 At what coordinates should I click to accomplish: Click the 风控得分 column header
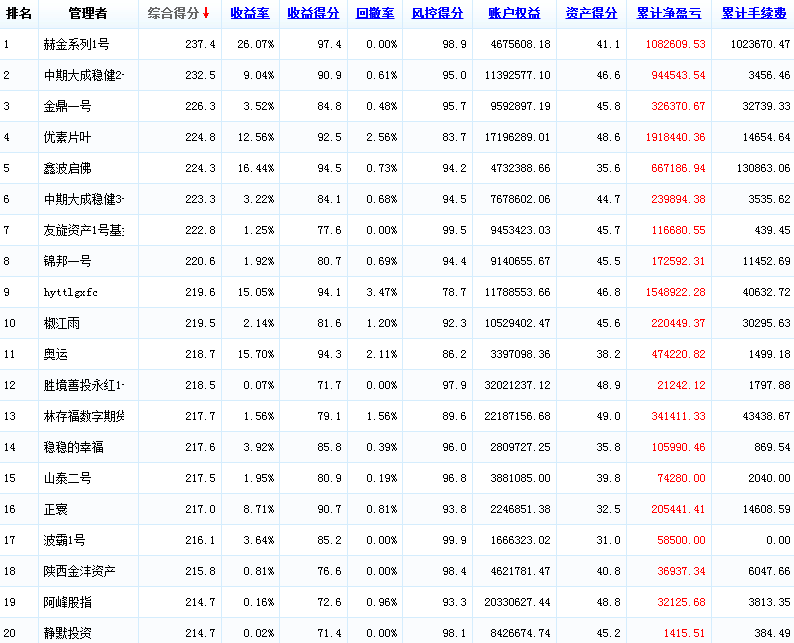(437, 13)
